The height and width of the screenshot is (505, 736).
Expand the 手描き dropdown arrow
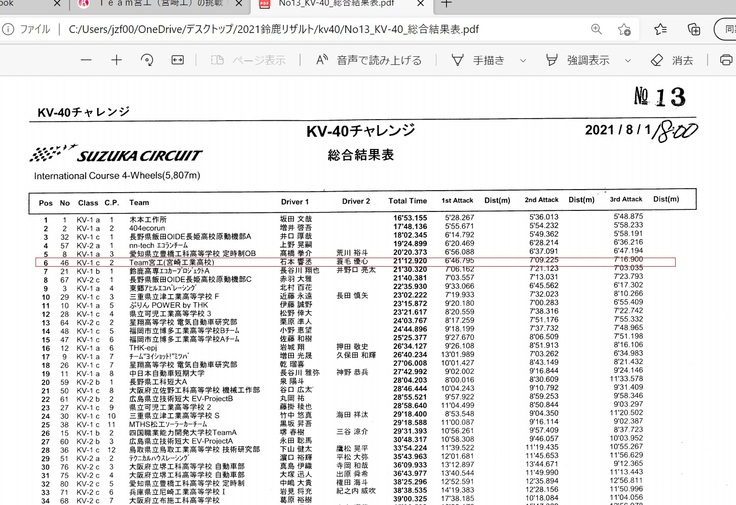[x=523, y=60]
